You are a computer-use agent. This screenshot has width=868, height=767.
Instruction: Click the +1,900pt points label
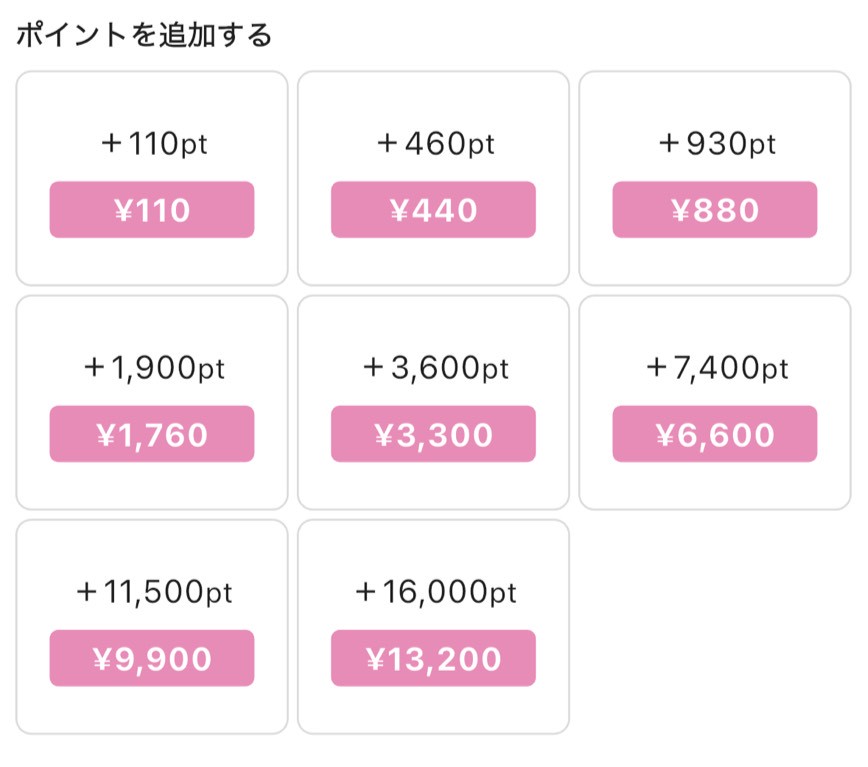[x=153, y=369]
